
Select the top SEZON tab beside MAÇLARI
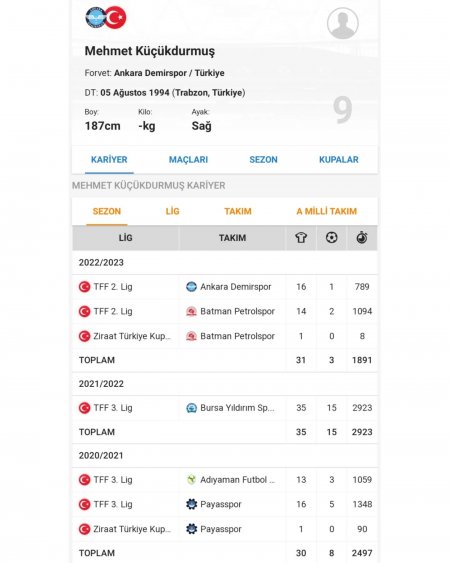point(263,160)
